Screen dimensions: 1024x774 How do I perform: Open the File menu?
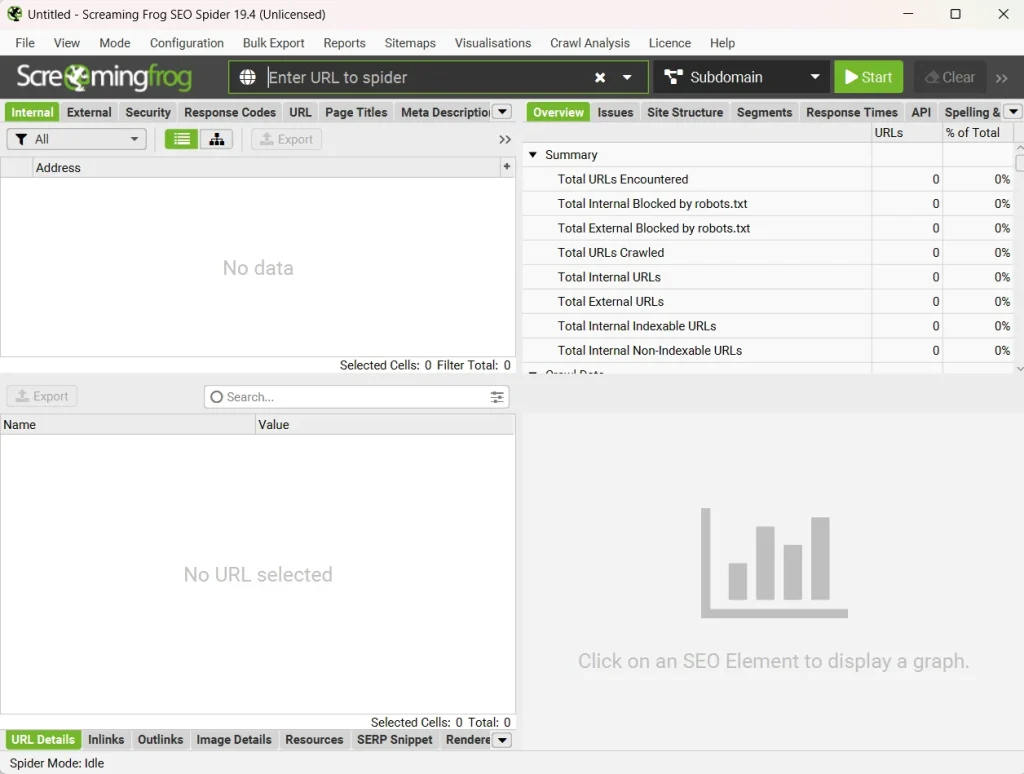25,42
